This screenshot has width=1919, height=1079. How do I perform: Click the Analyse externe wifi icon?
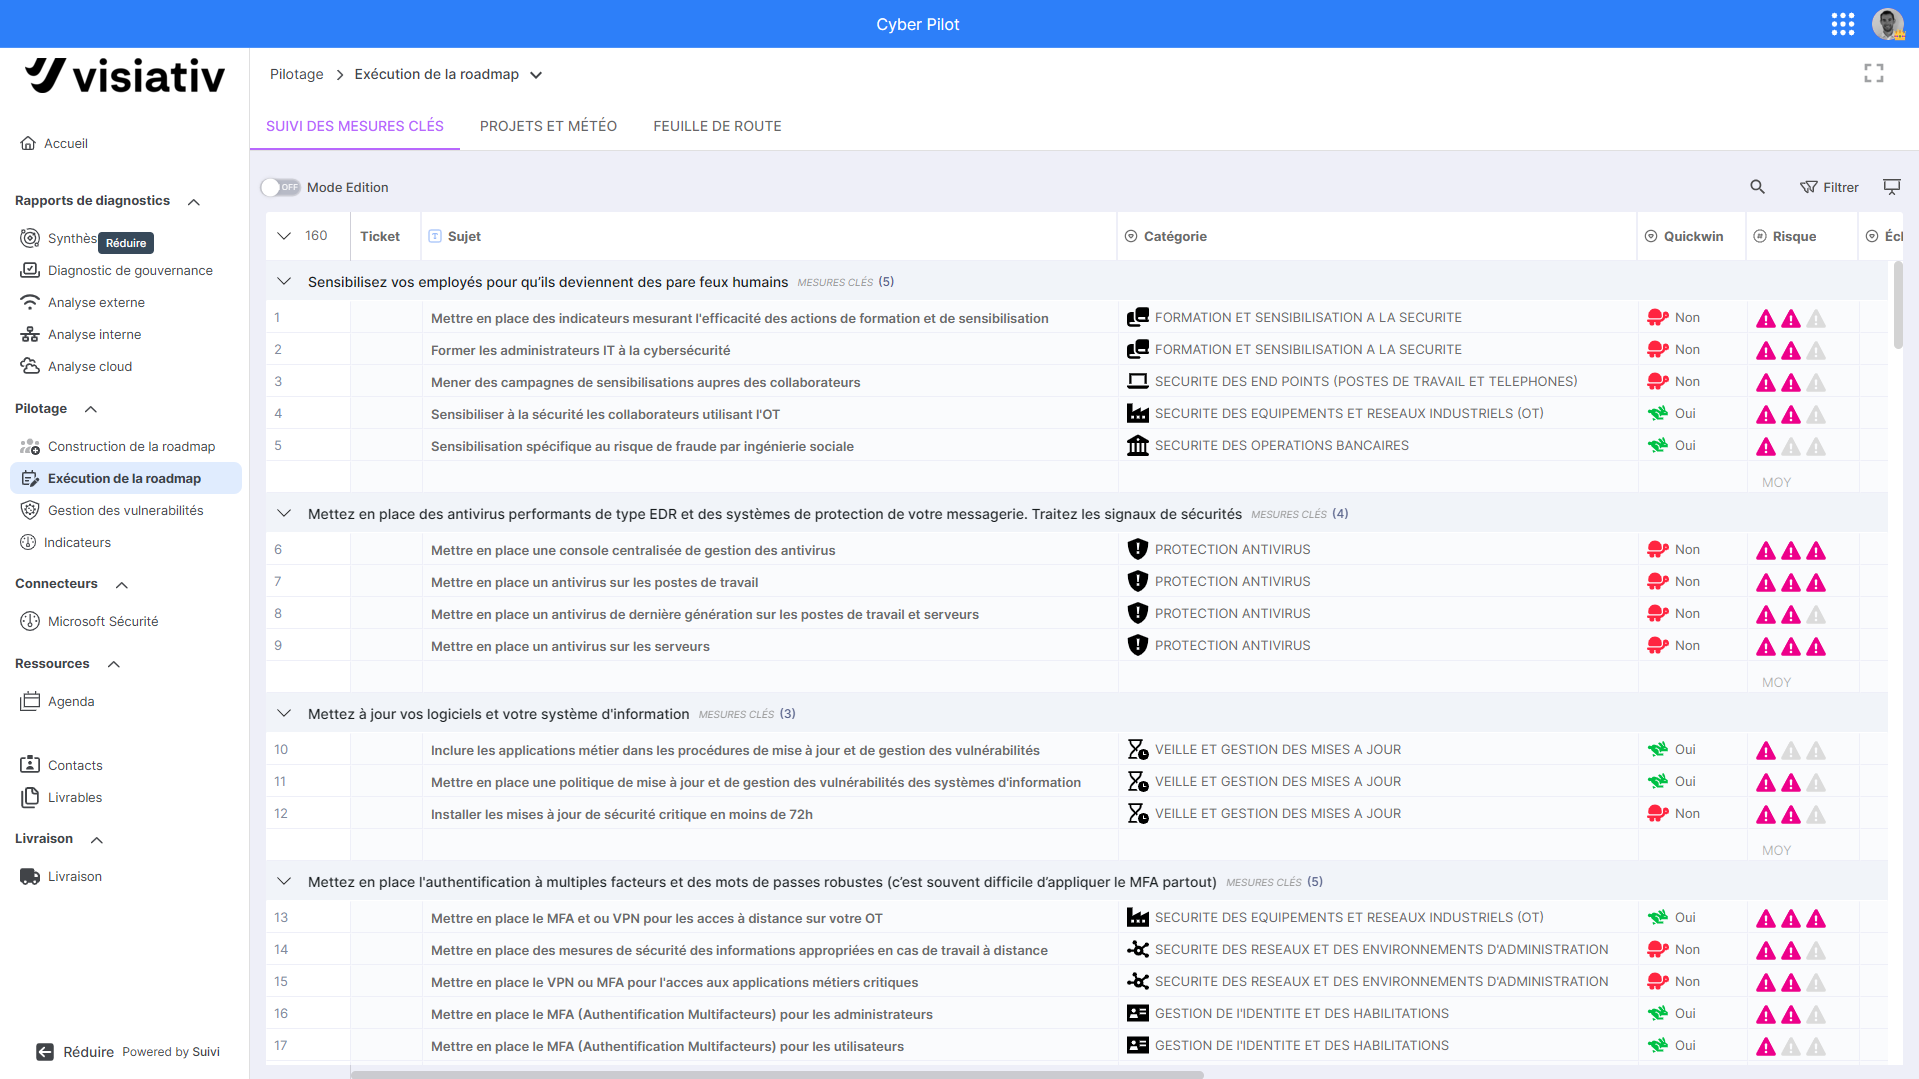click(x=30, y=302)
